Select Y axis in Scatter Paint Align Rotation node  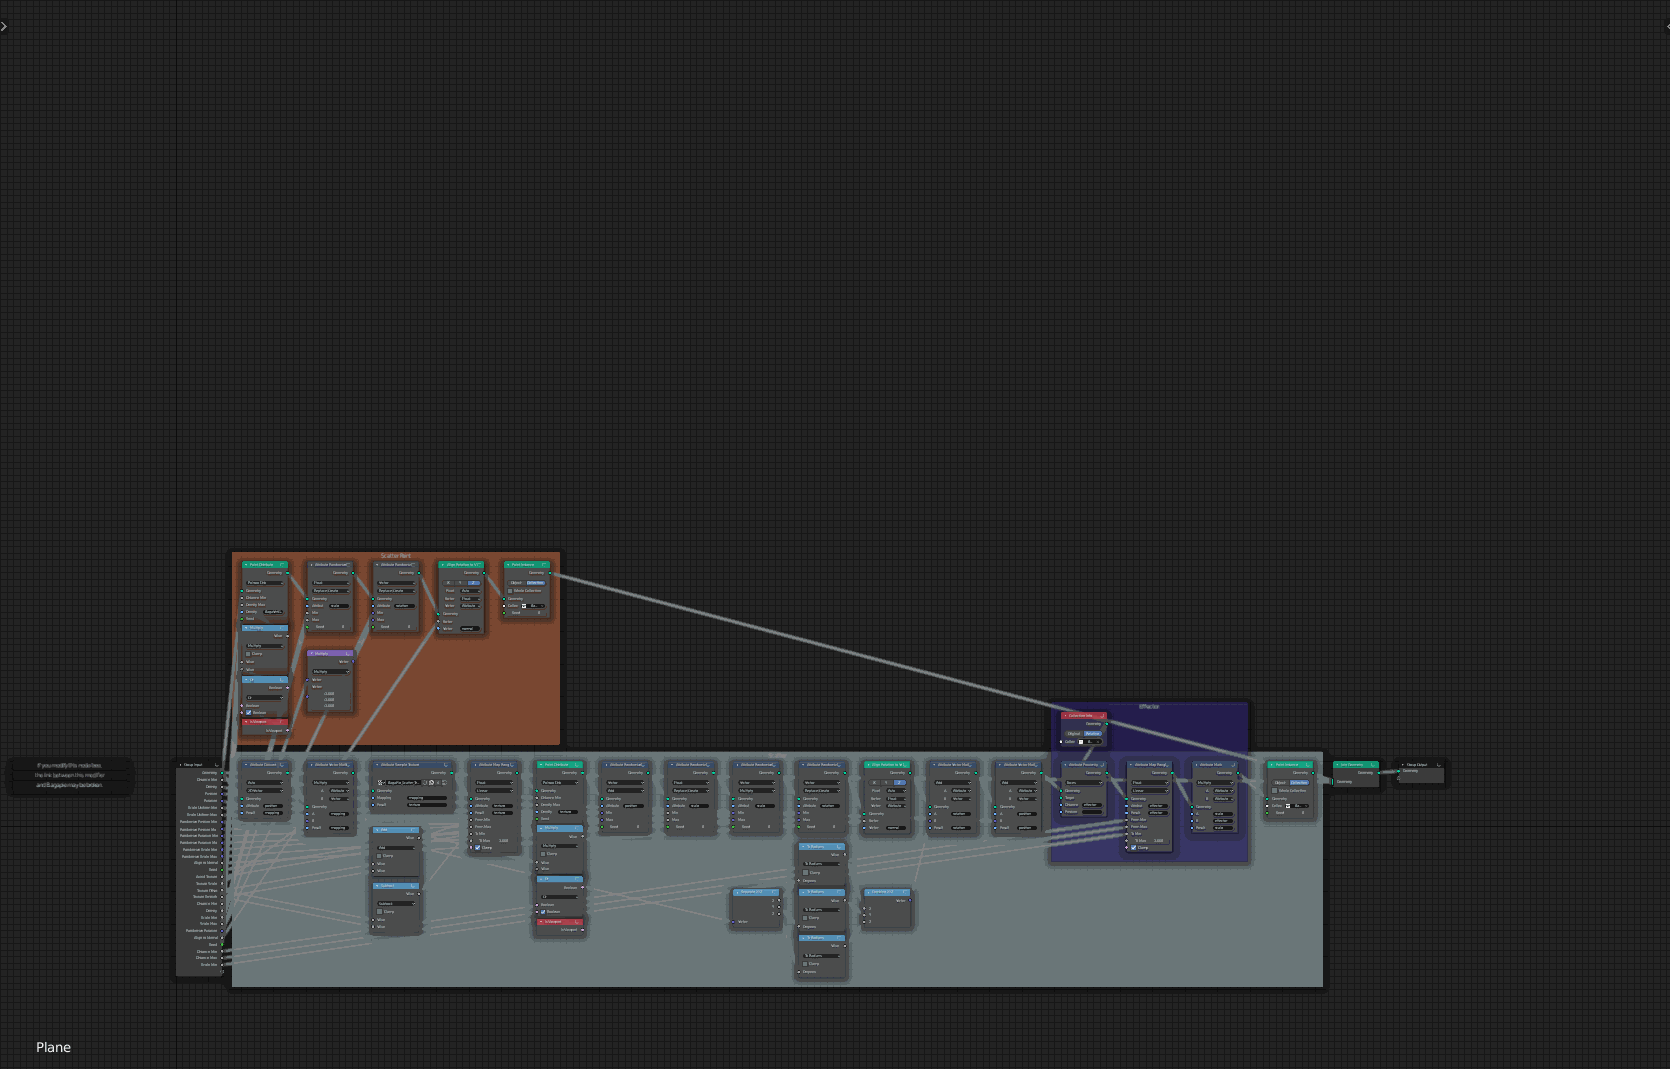[x=460, y=583]
